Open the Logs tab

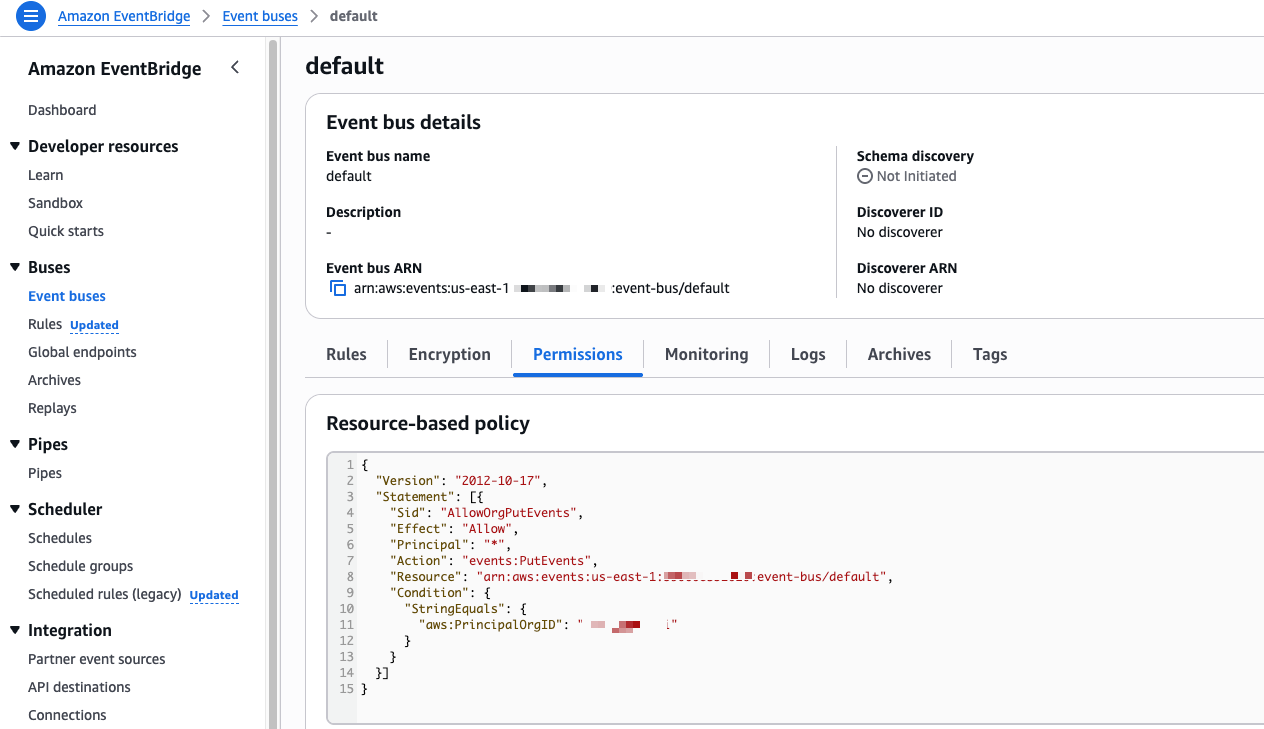[808, 354]
